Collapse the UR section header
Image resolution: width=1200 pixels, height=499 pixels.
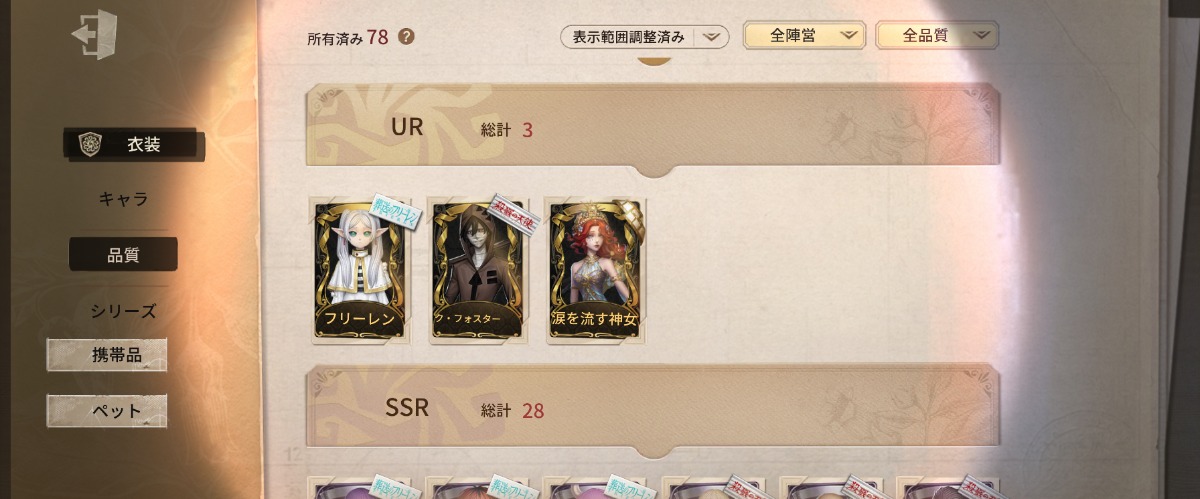click(x=653, y=129)
